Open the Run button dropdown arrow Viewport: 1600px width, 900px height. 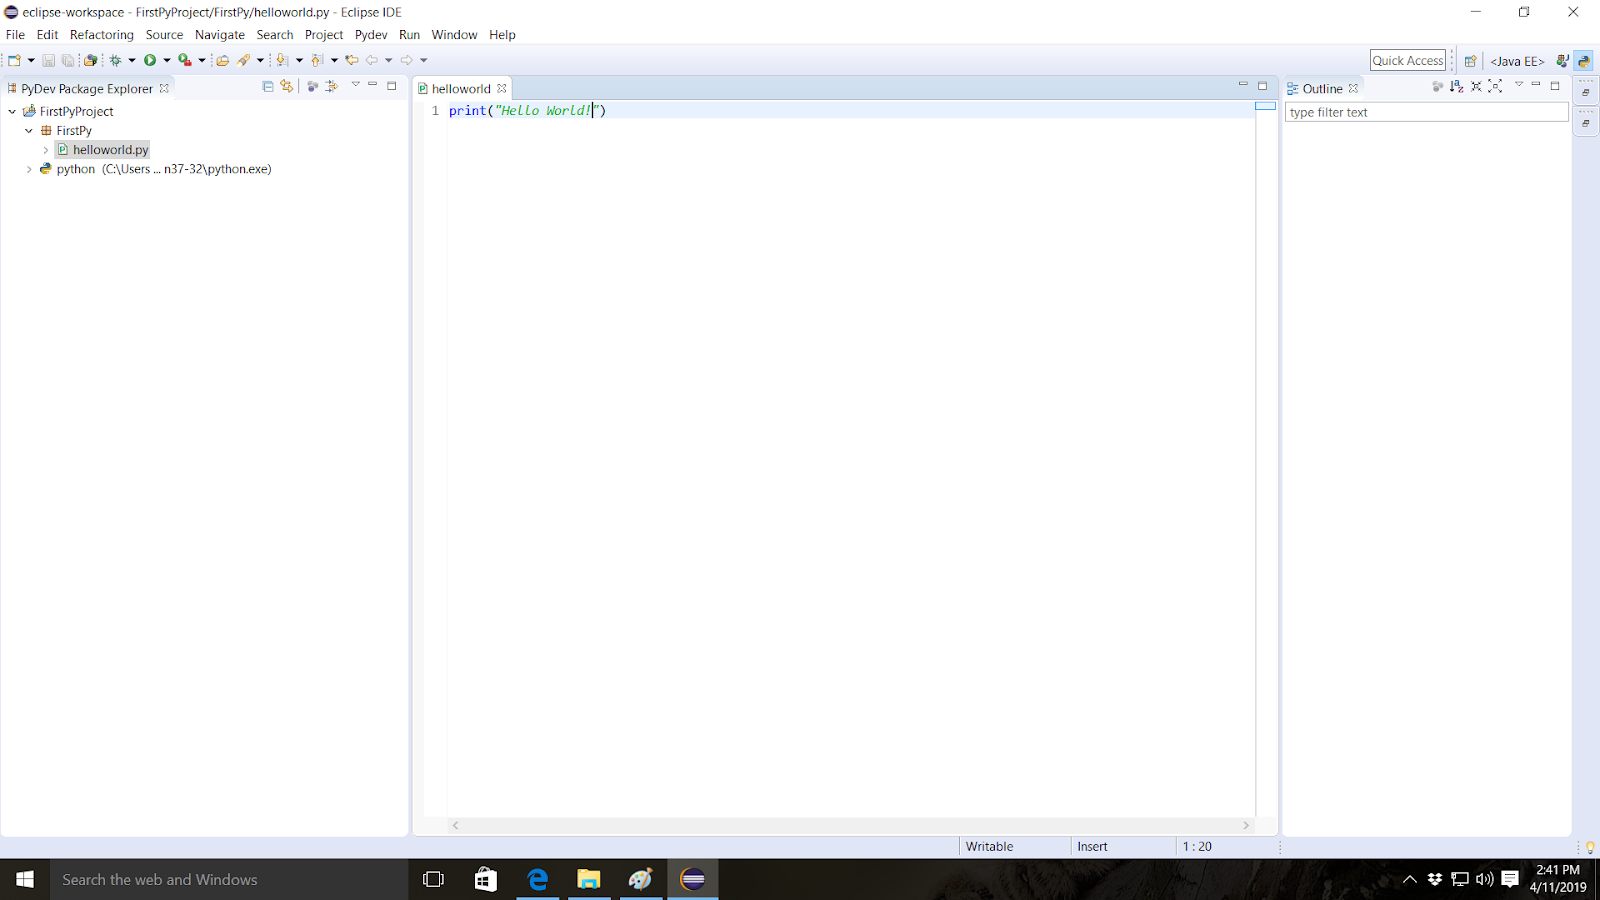166,59
